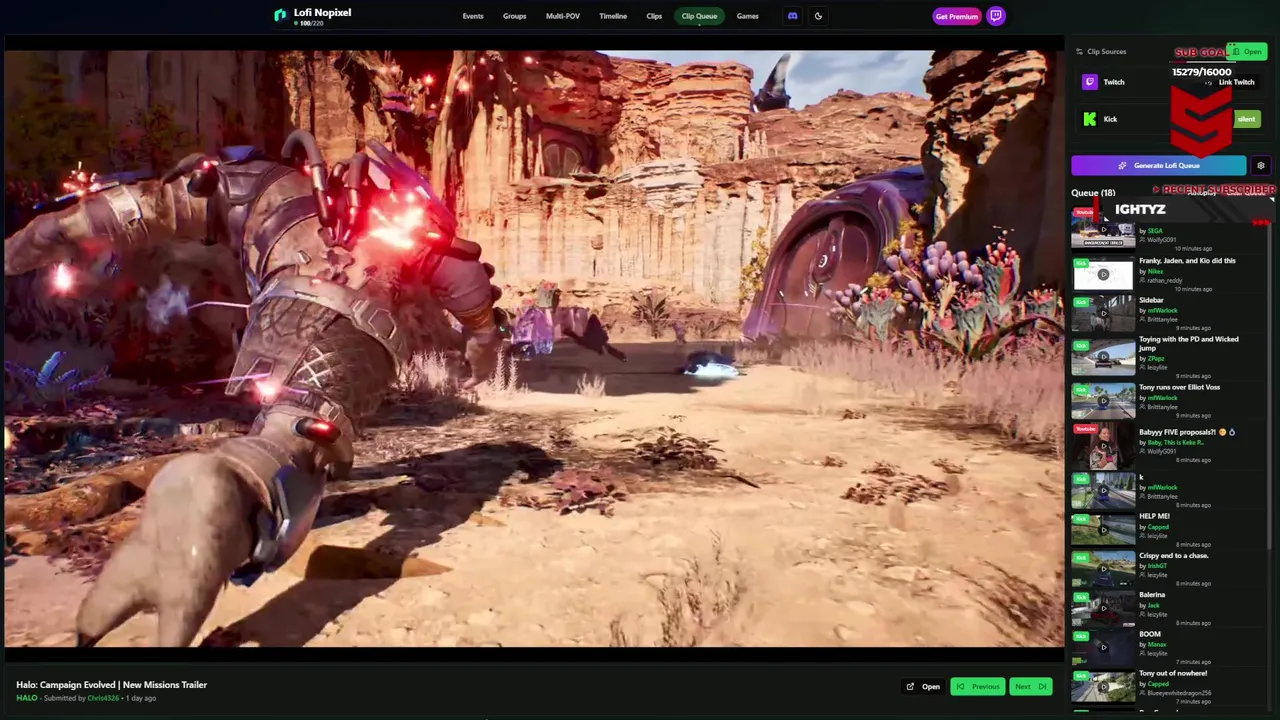Click 'Tony runs over Elliot Voss' title
Viewport: 1280px width, 720px height.
pos(1180,388)
